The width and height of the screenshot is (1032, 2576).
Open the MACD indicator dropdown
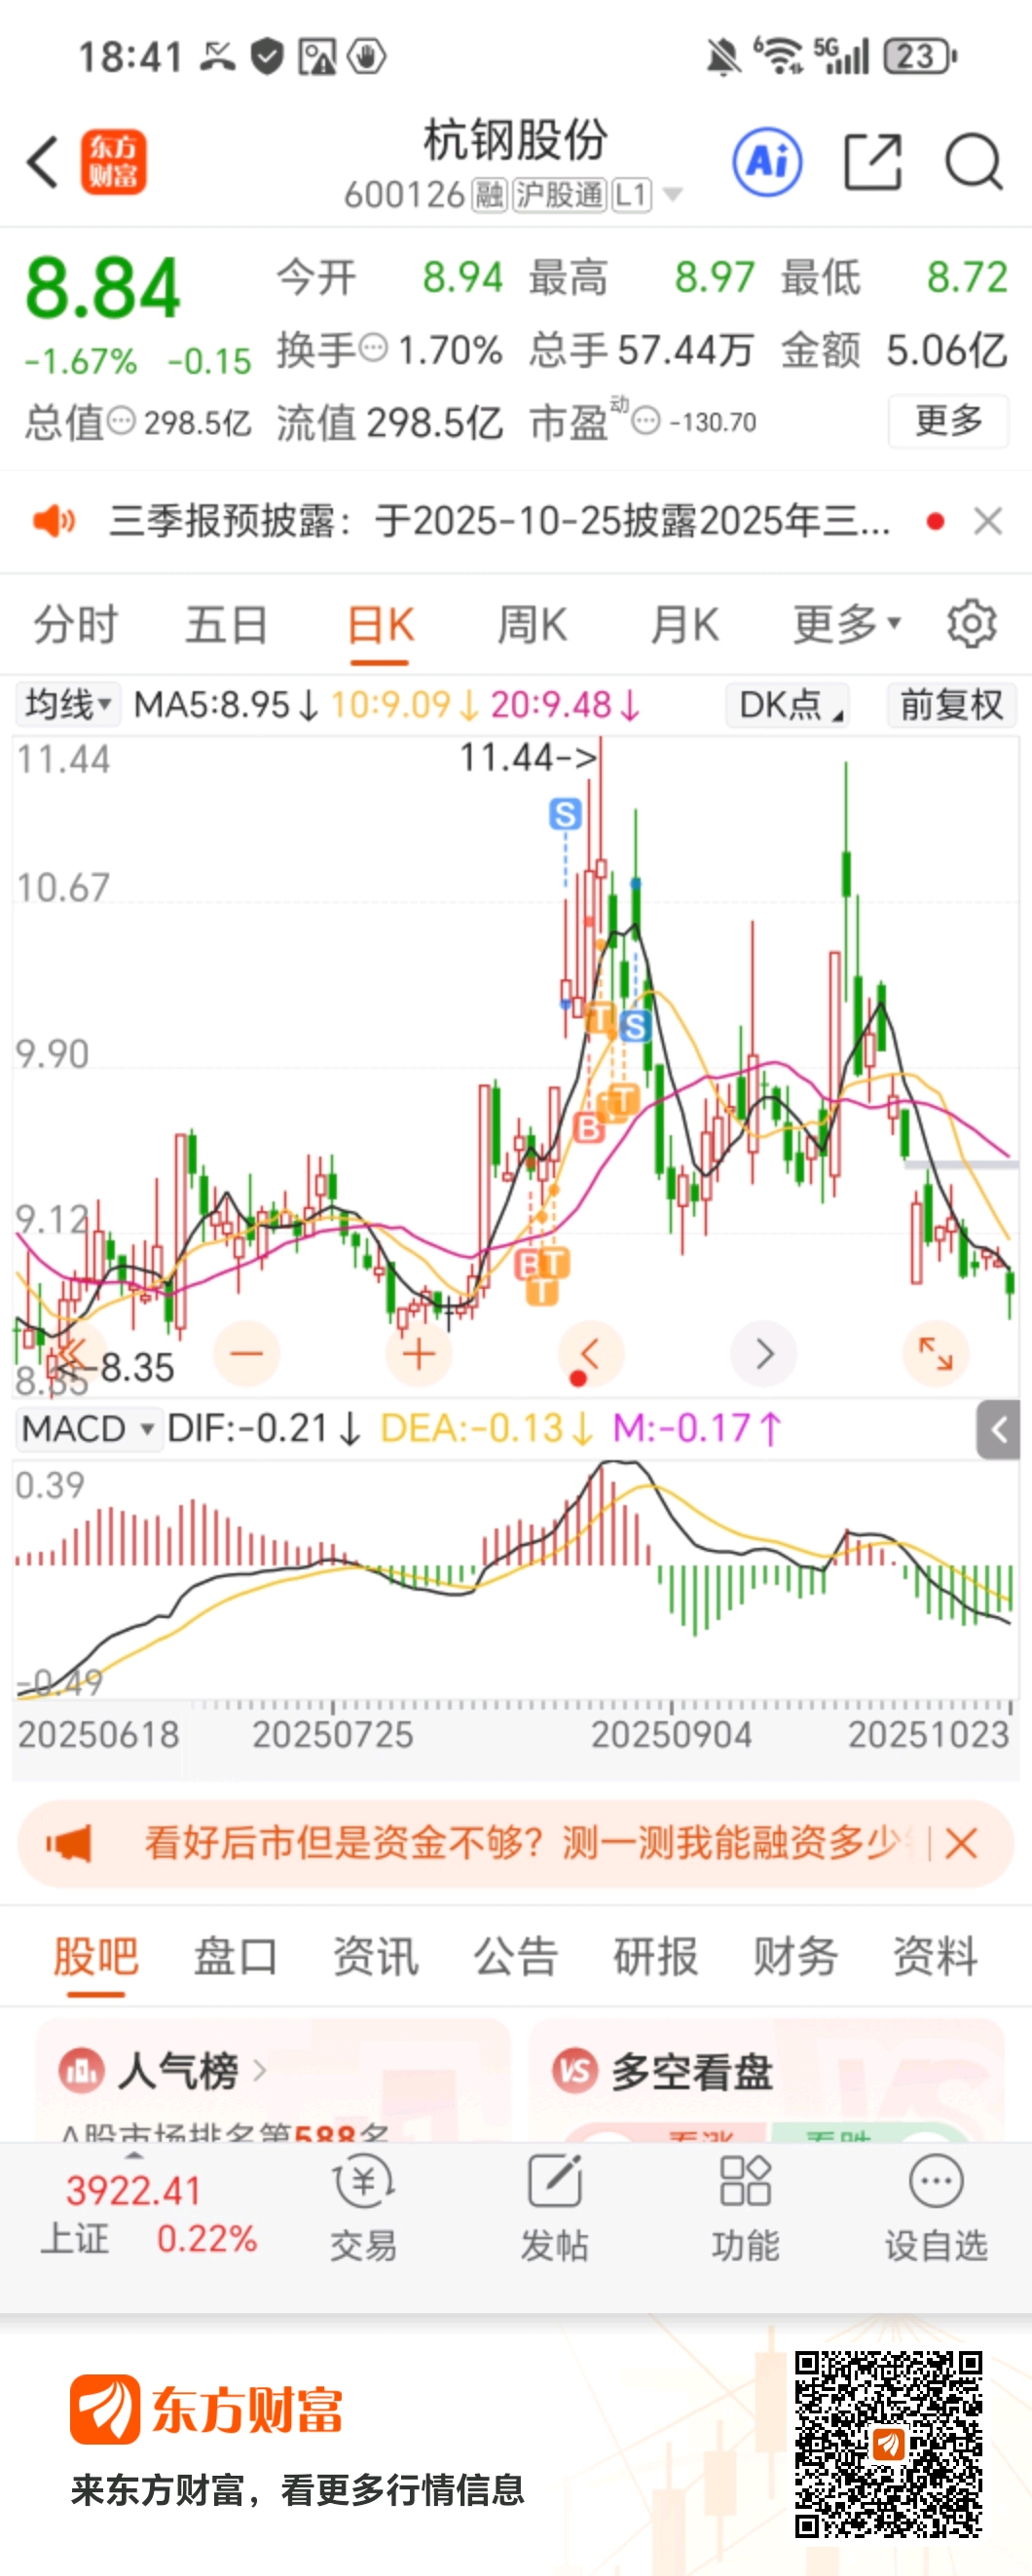pos(90,1429)
